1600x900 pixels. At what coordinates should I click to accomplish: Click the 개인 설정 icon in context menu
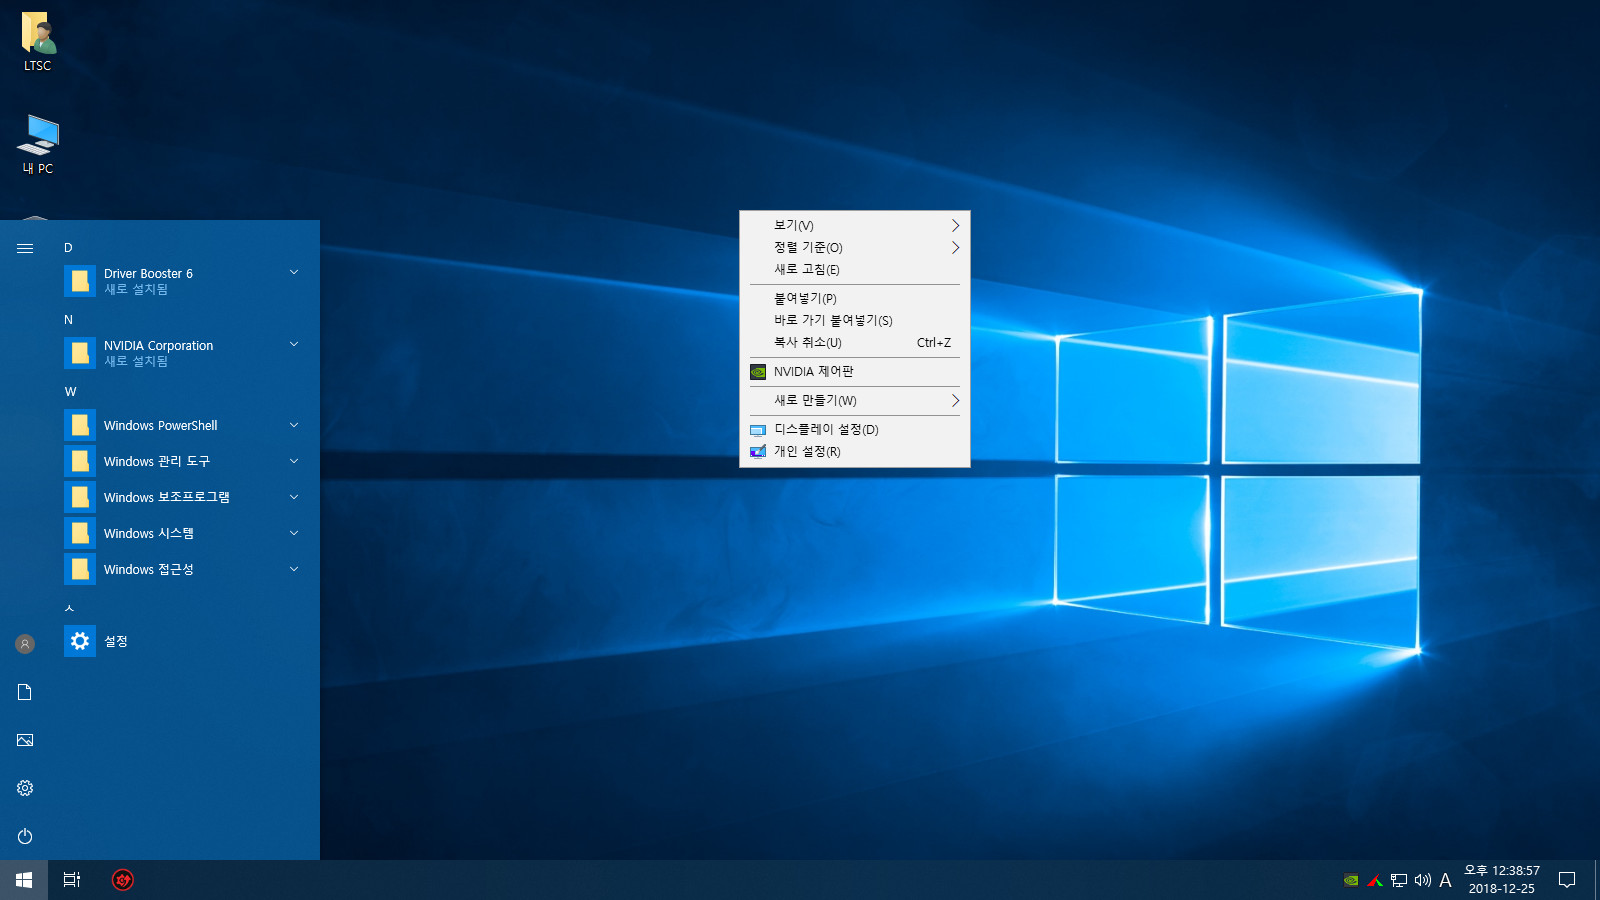pos(758,452)
